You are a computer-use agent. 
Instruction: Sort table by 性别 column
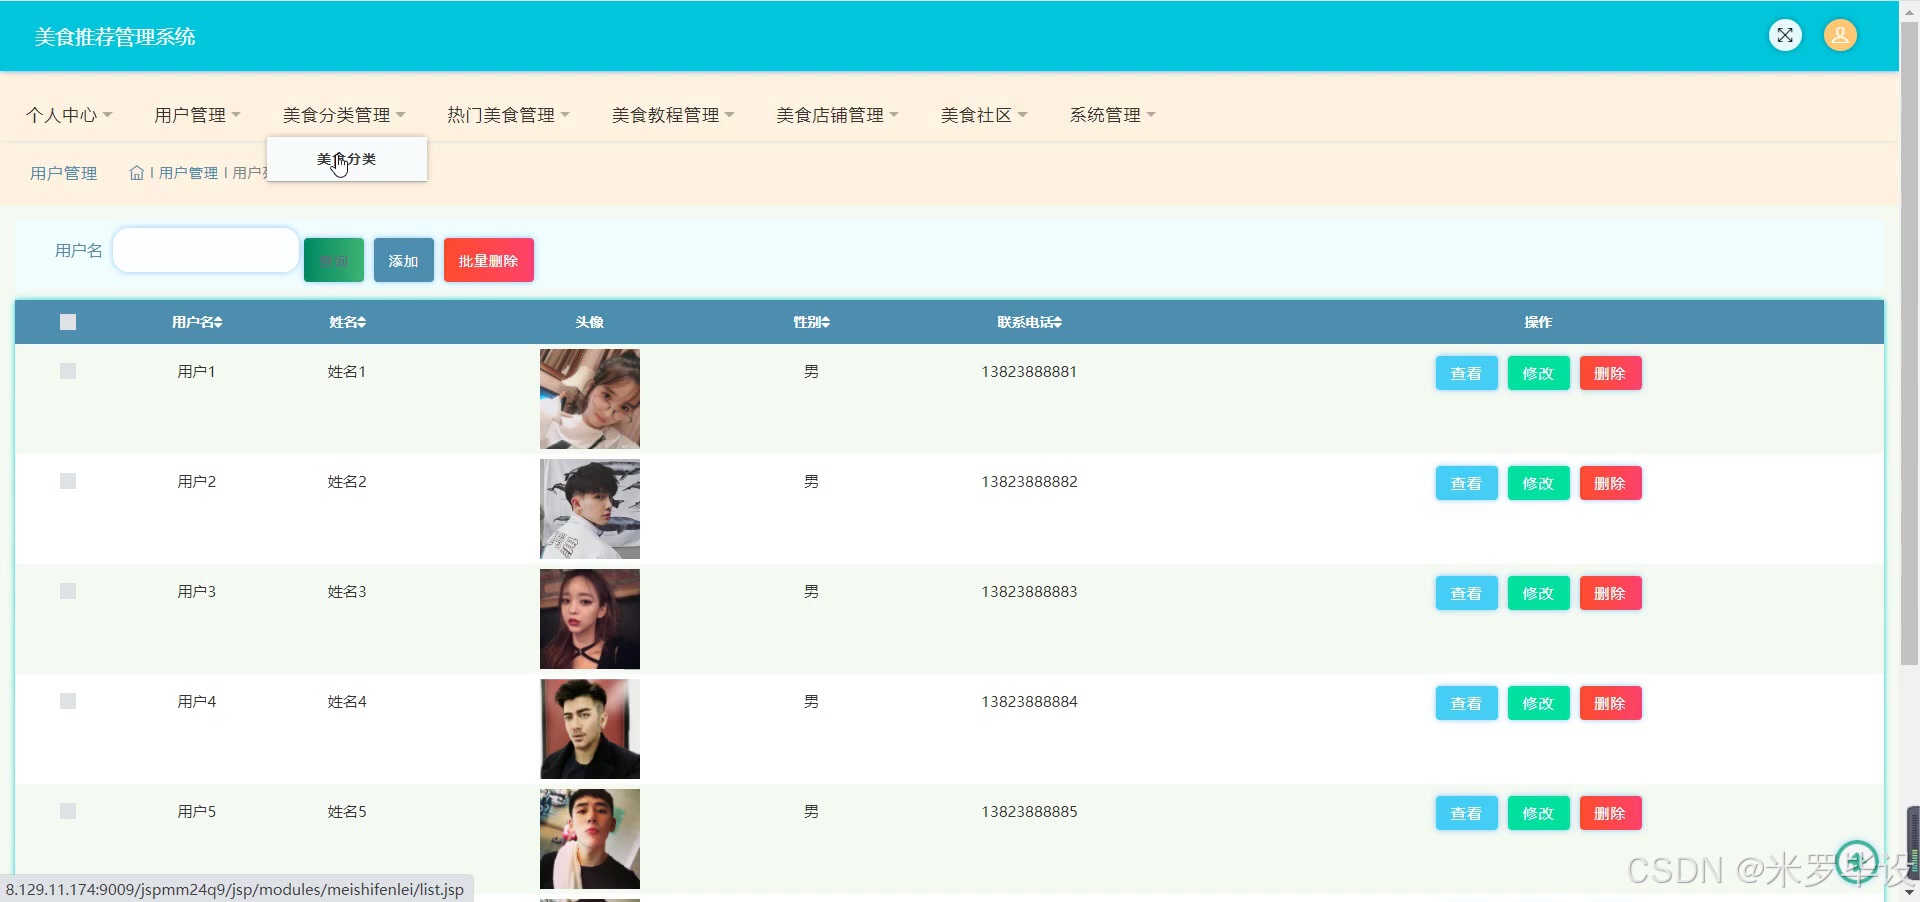click(811, 322)
